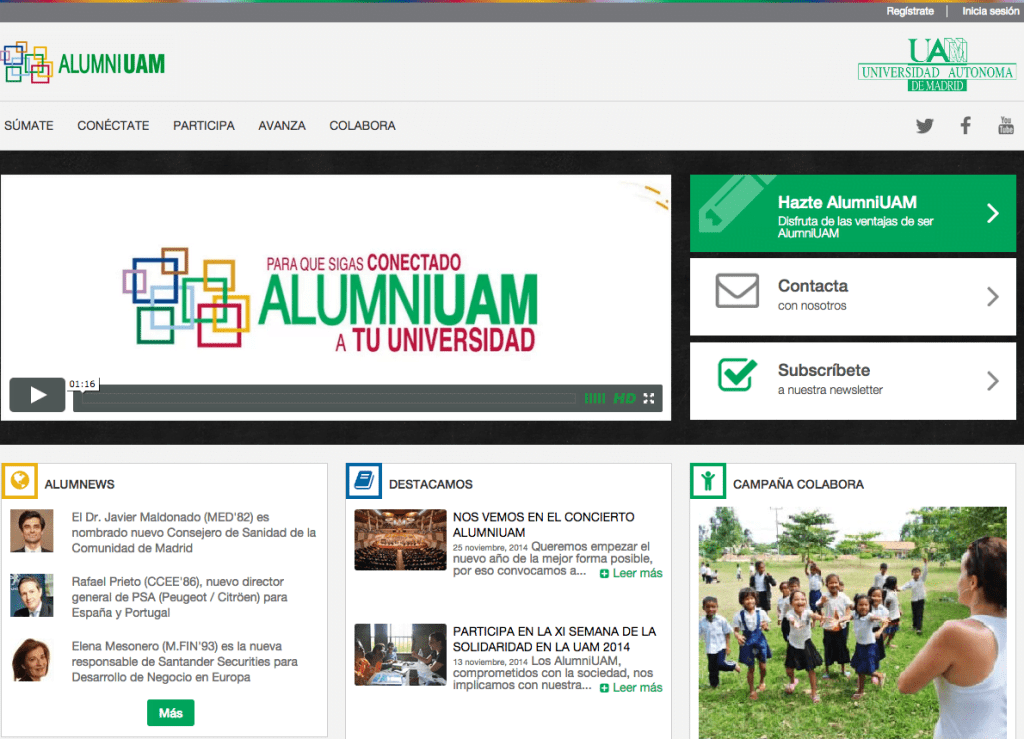Toggle fullscreen mode on the video

(x=650, y=397)
